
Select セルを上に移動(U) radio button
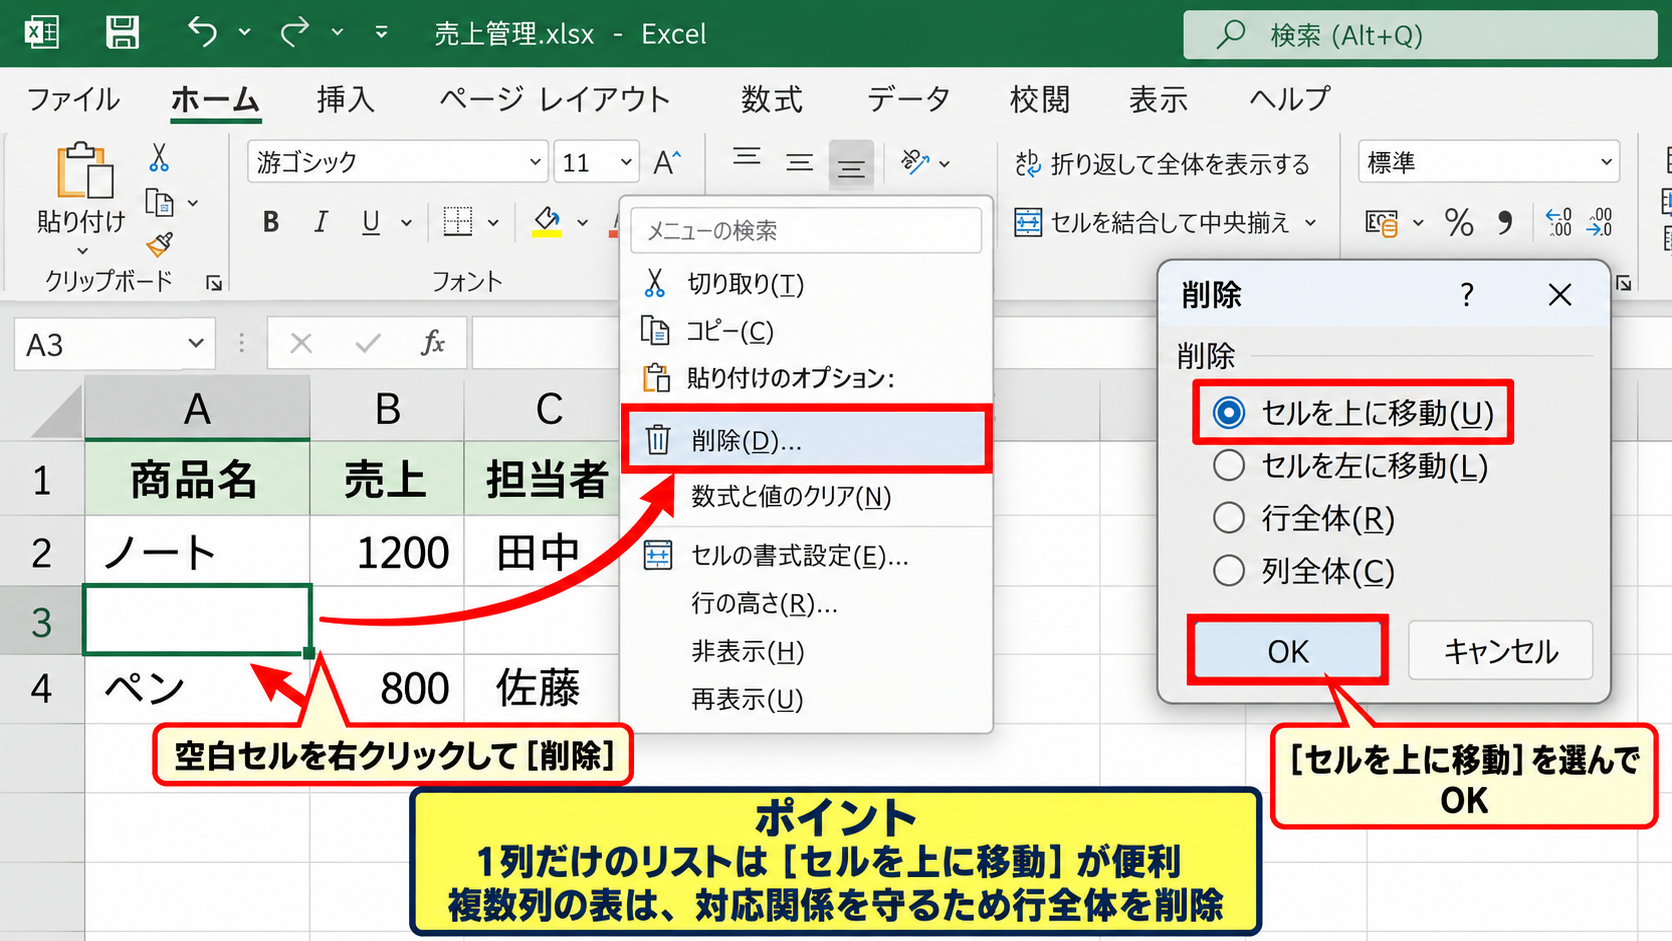tap(1229, 412)
